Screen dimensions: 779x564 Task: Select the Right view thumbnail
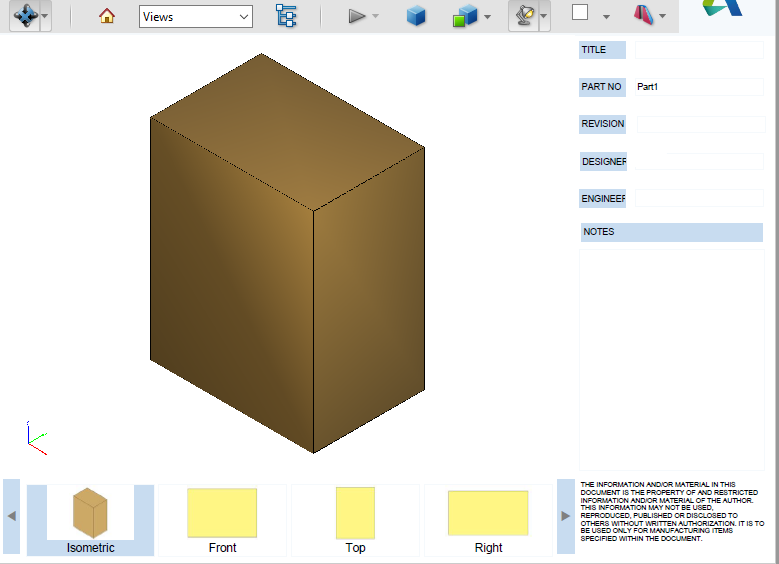point(488,520)
